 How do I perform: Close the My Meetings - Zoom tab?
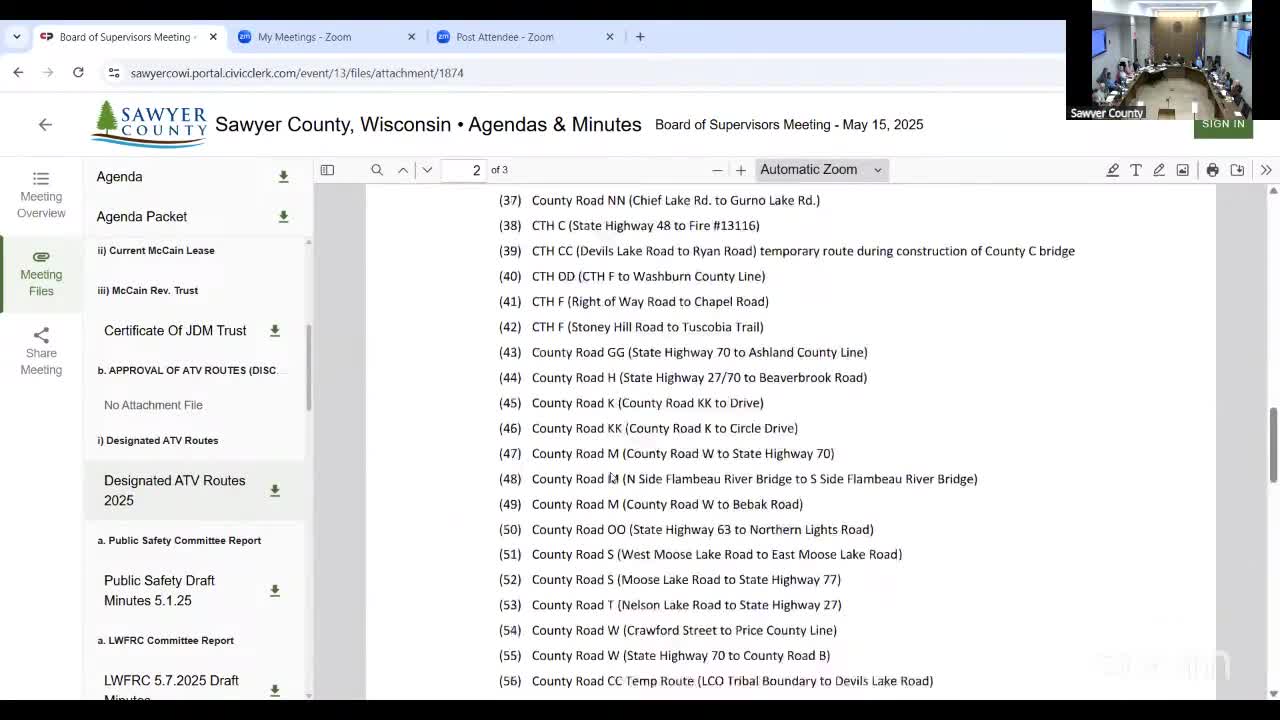coord(411,37)
